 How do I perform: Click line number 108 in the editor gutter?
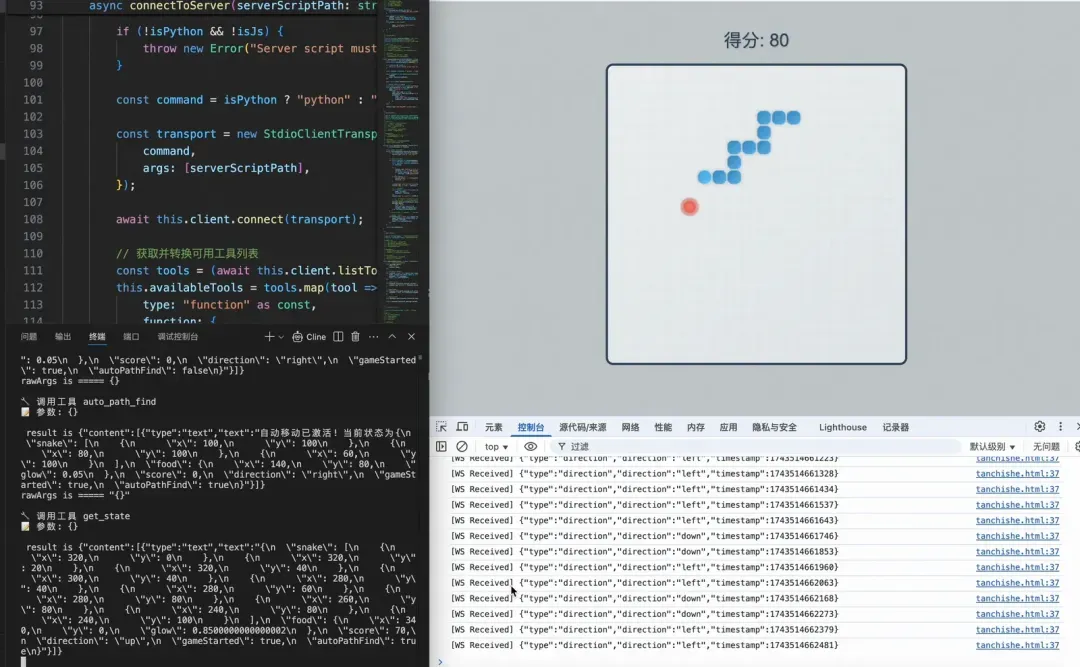(33, 219)
